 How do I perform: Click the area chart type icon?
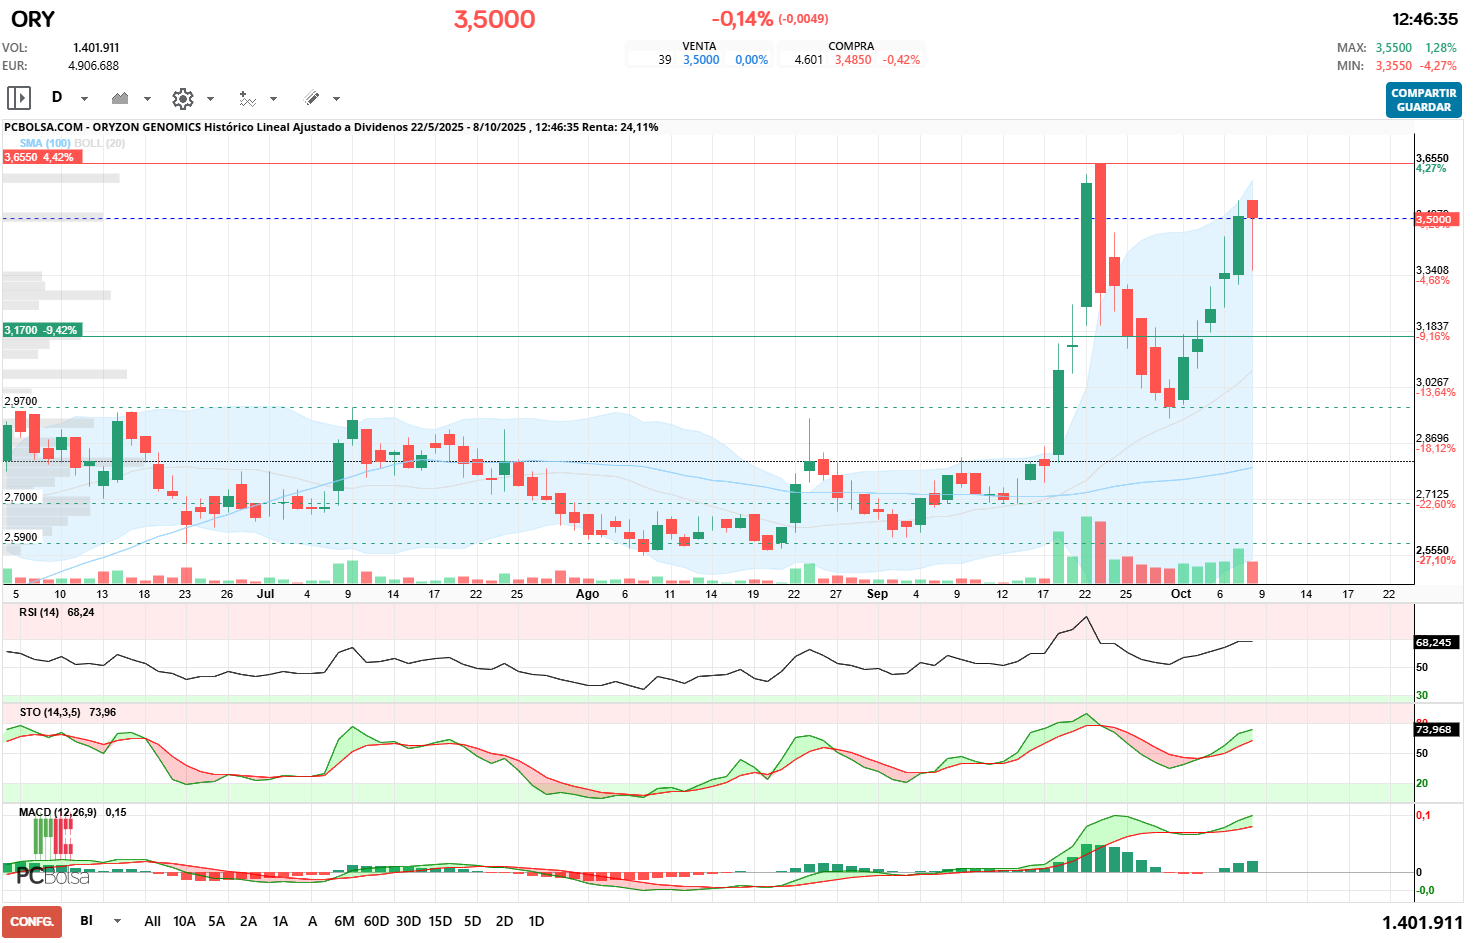pos(121,98)
